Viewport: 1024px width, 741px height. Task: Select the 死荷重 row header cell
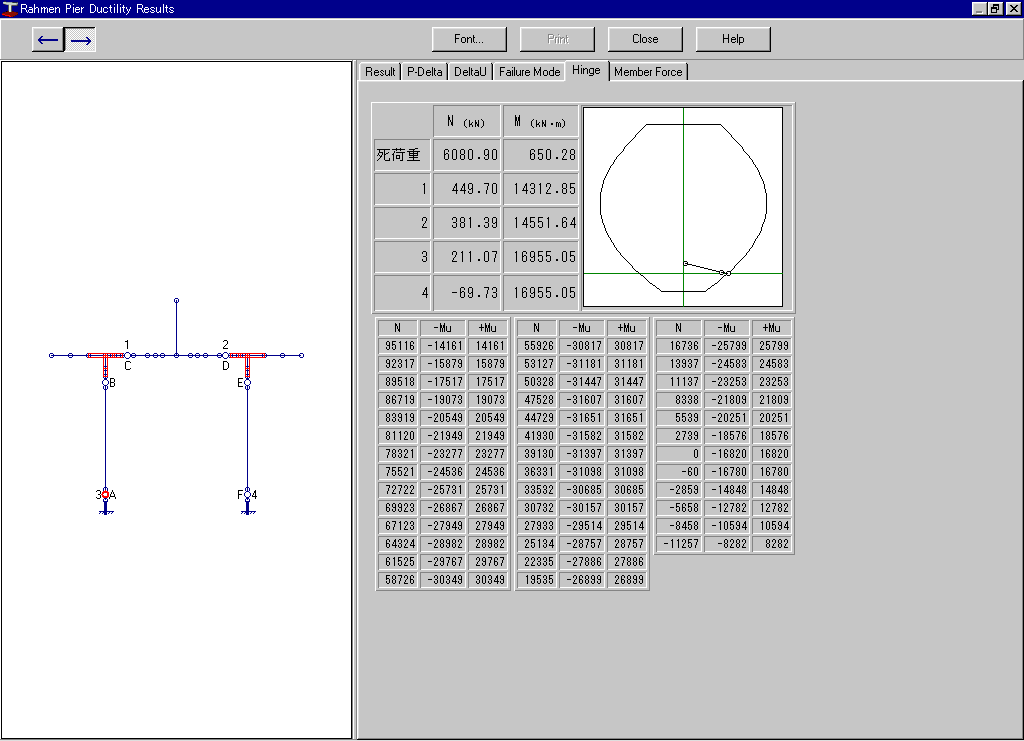coord(401,156)
